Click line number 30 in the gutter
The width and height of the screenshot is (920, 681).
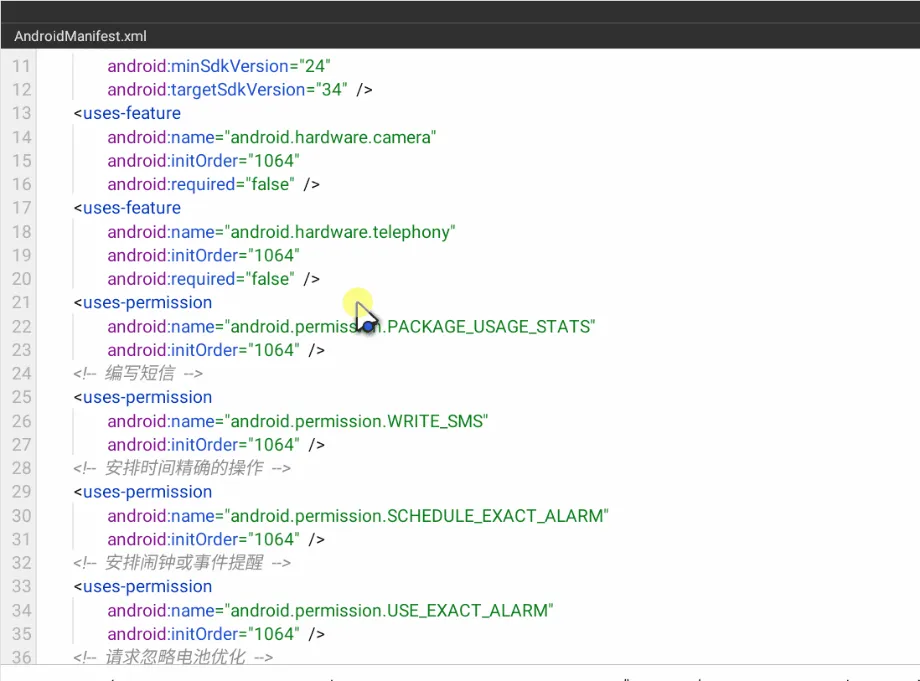[21, 516]
